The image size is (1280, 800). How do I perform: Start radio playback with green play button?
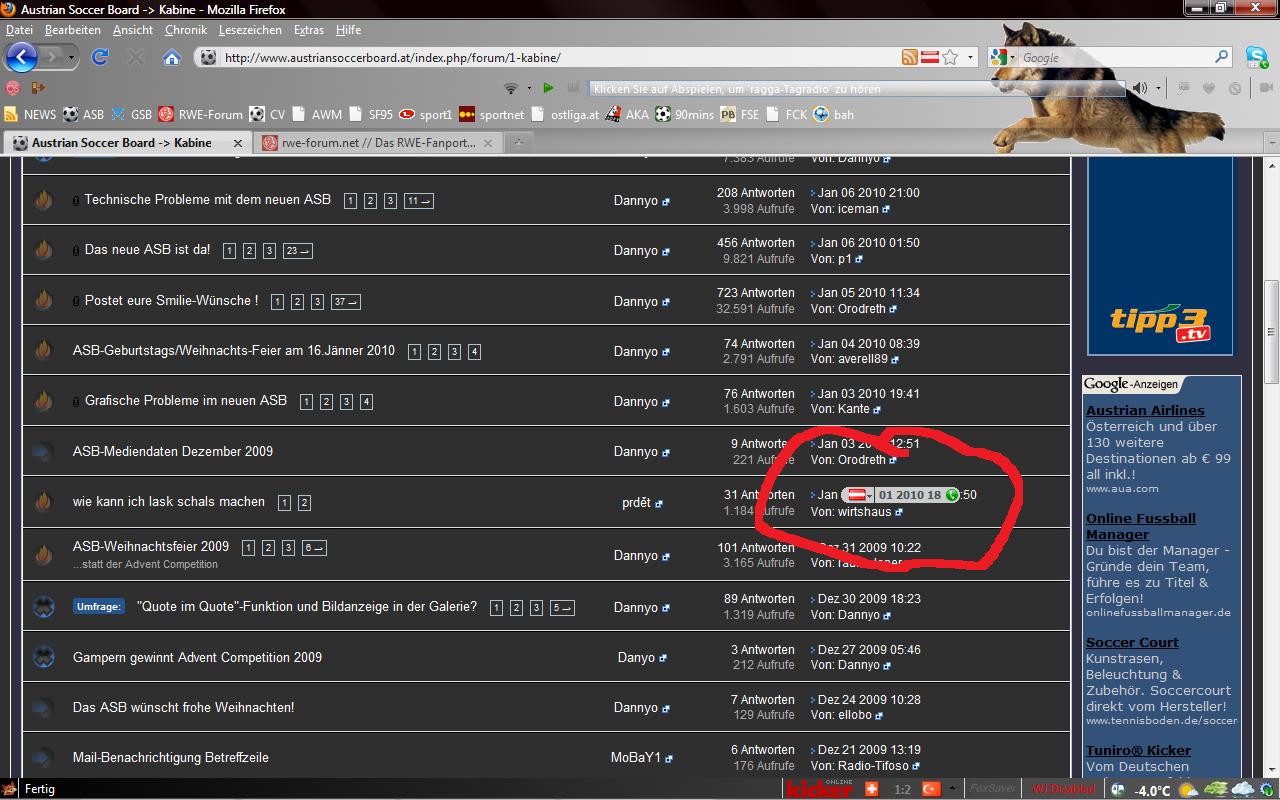tap(548, 88)
